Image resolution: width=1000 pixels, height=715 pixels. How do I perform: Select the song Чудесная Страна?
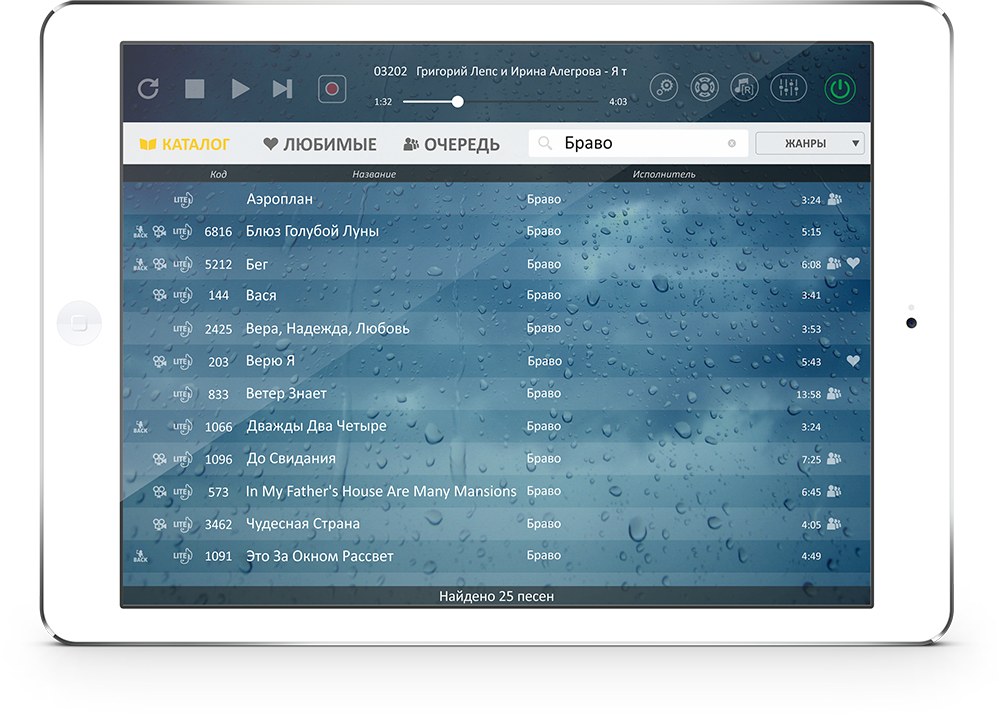click(302, 524)
